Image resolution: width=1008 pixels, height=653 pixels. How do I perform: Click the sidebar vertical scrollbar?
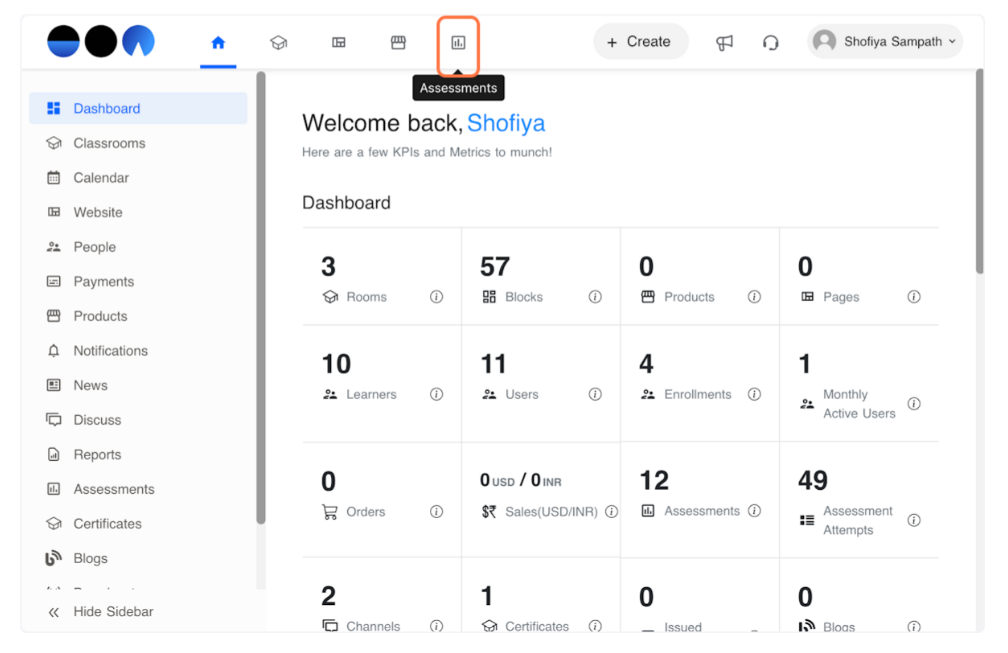(261, 299)
